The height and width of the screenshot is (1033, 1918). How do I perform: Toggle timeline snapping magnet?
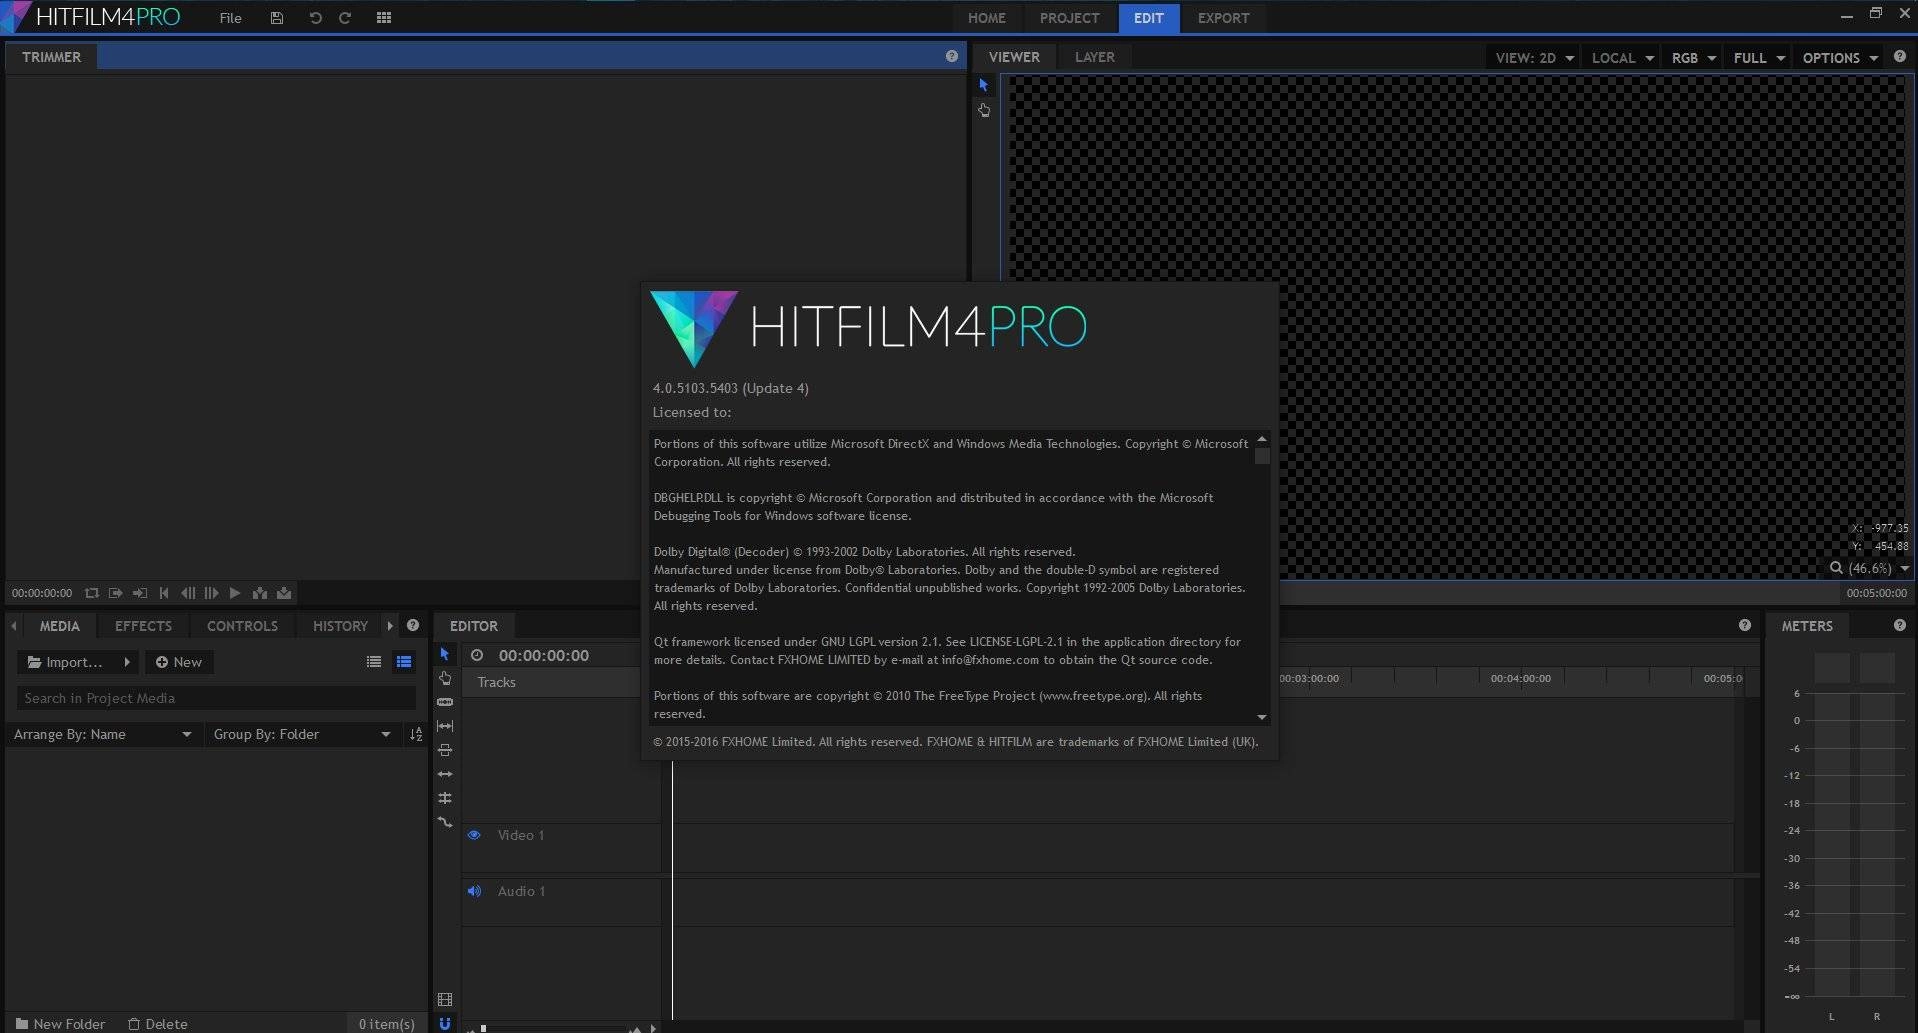click(x=445, y=1023)
